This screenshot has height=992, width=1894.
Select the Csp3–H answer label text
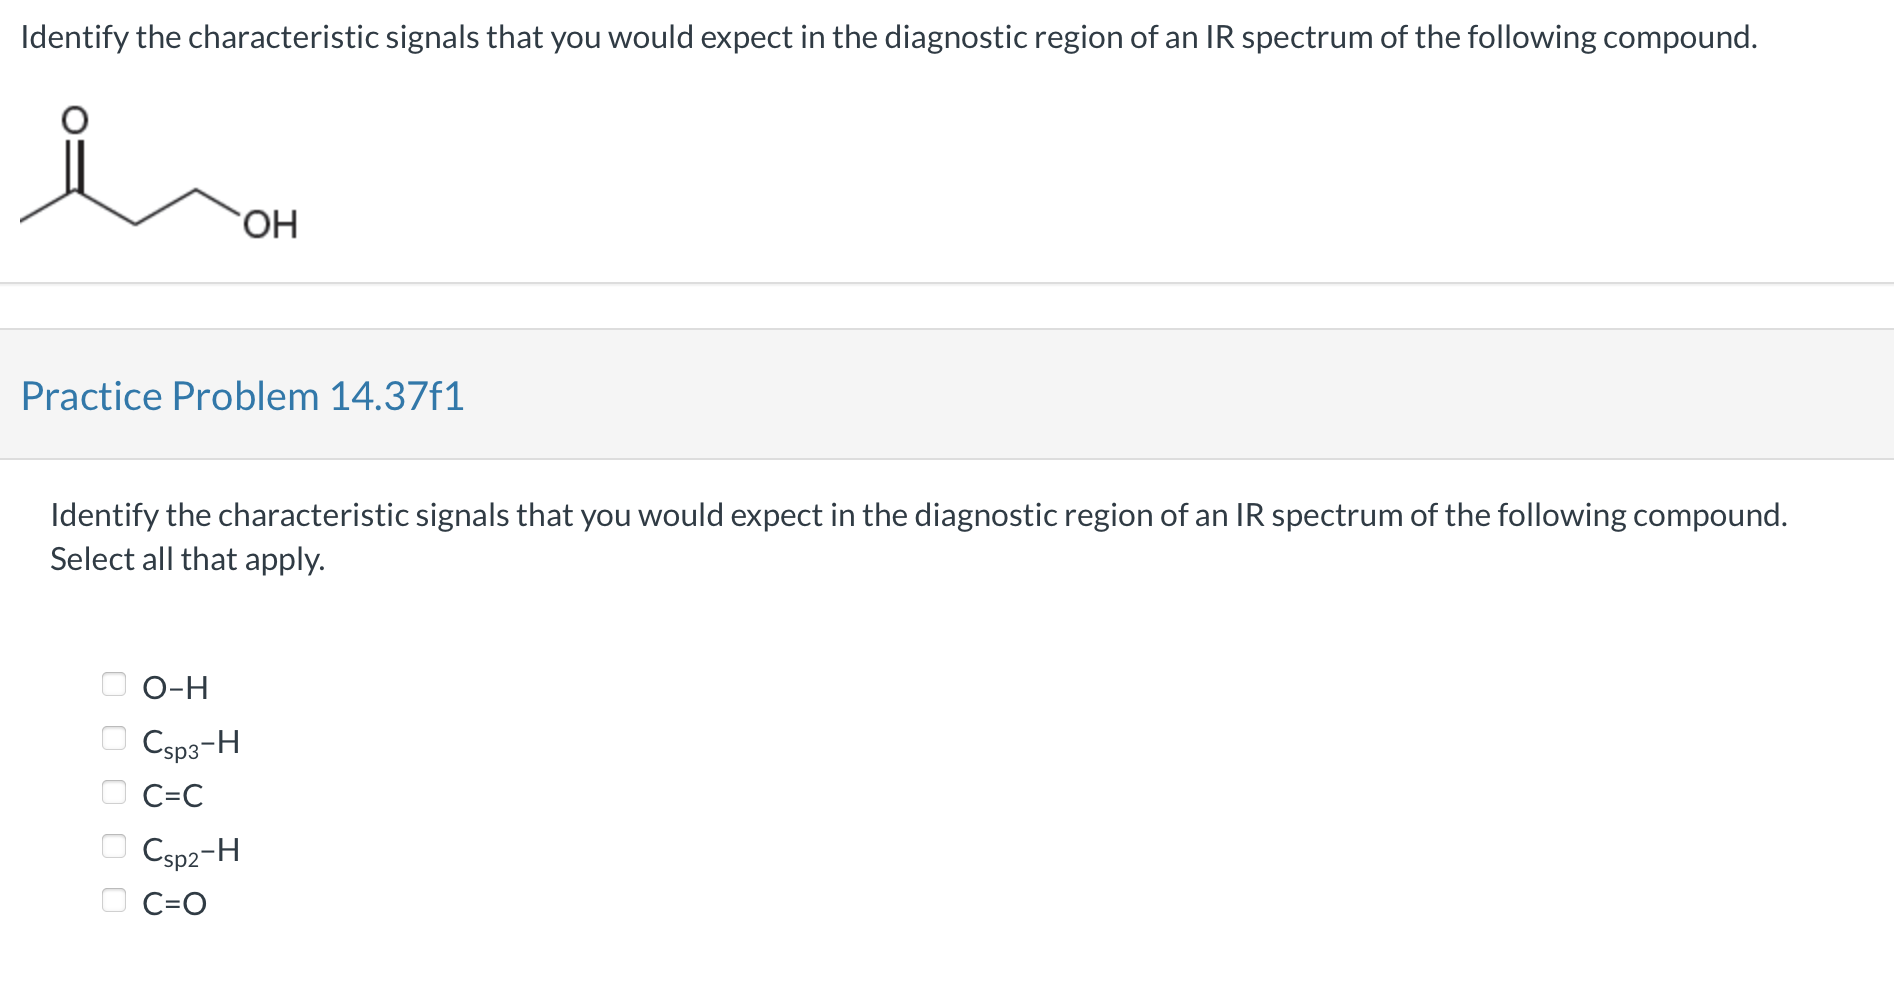coord(190,741)
